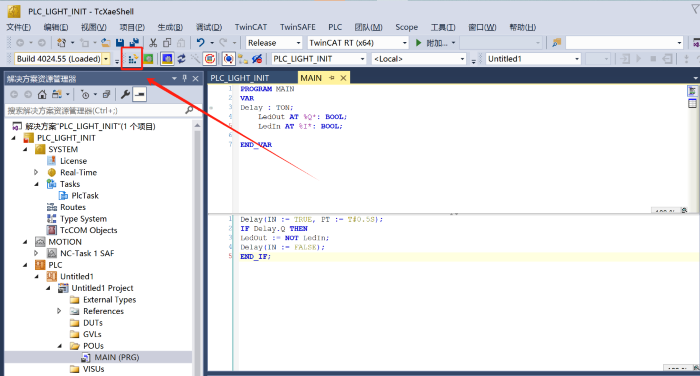Select Type System tree item
Image resolution: width=700 pixels, height=376 pixels.
tap(83, 219)
